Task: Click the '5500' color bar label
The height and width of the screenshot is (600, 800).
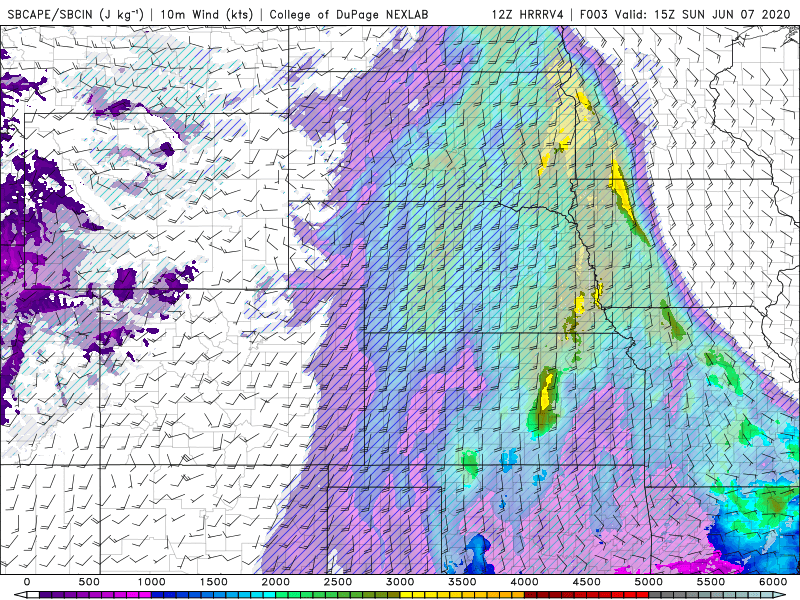Action: [x=712, y=582]
